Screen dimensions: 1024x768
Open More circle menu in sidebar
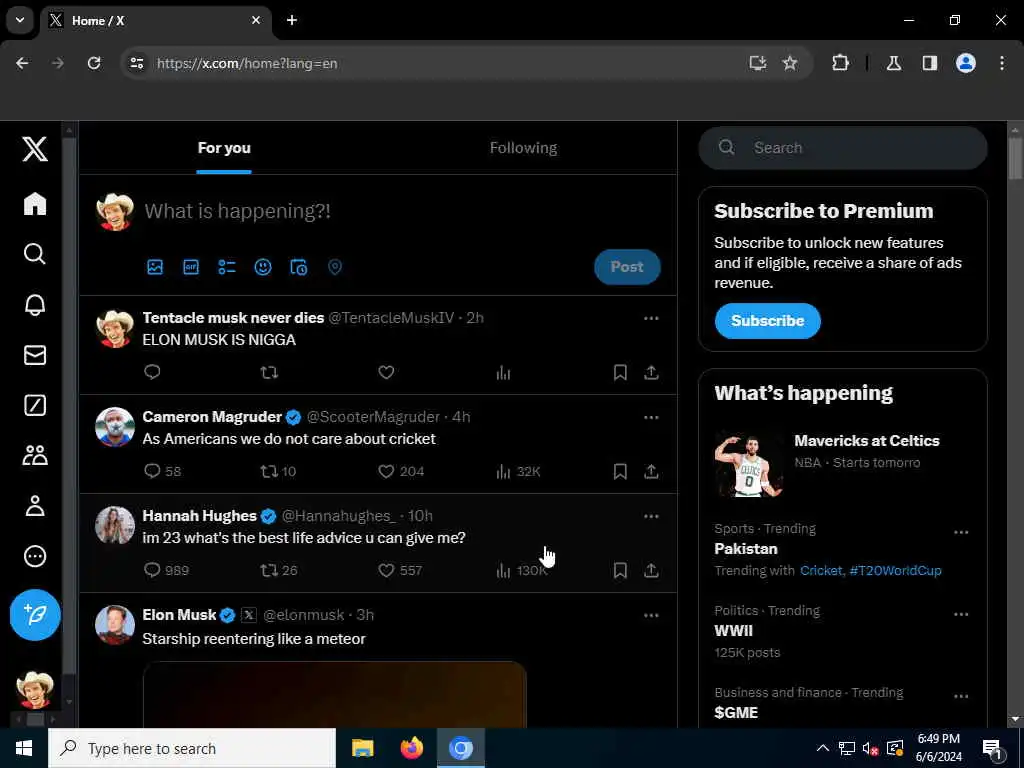tap(35, 556)
